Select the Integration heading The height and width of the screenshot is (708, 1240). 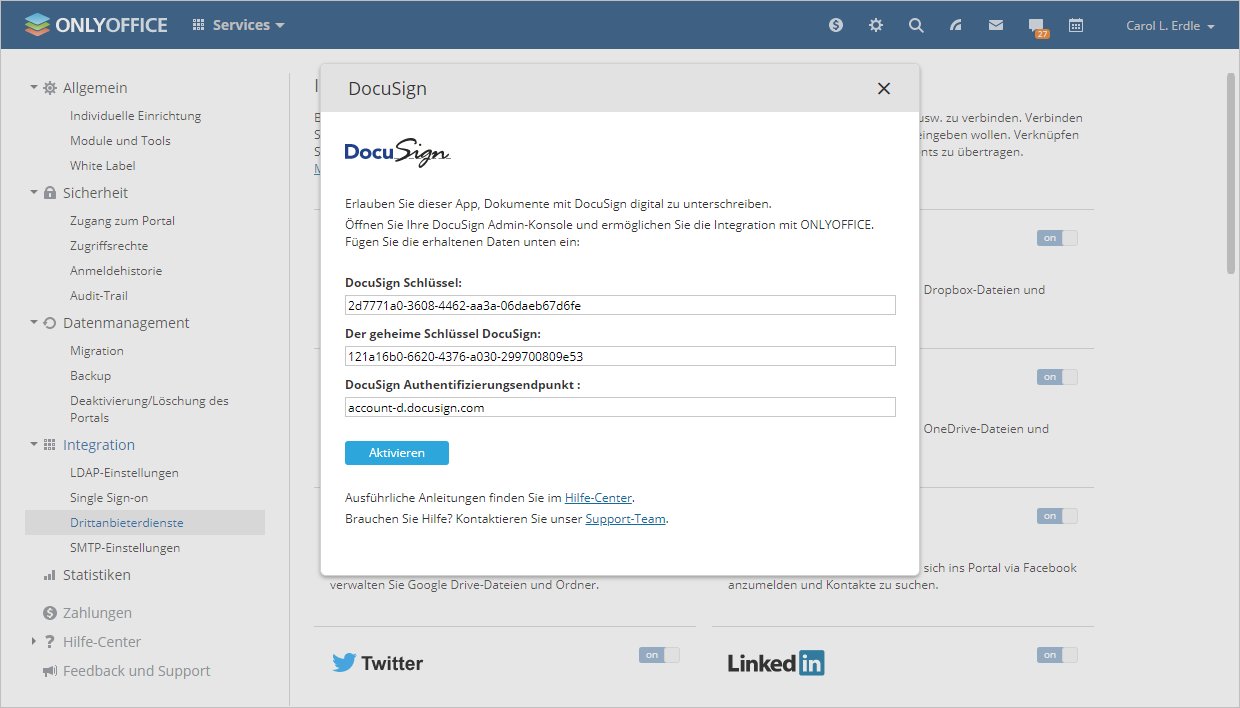click(x=99, y=445)
